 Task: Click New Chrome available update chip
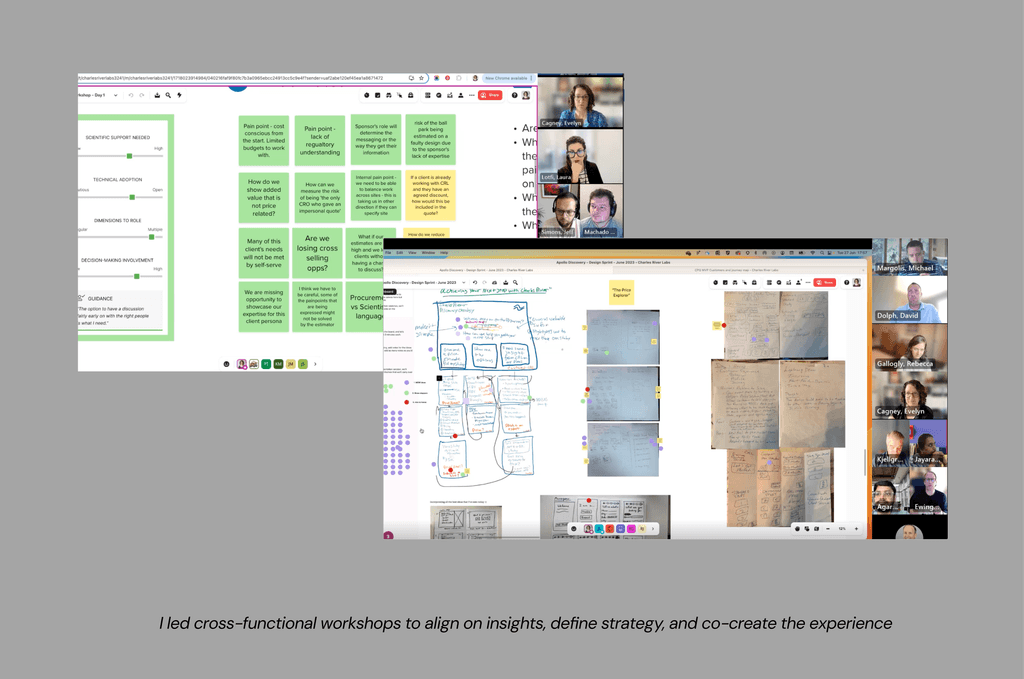[x=509, y=78]
